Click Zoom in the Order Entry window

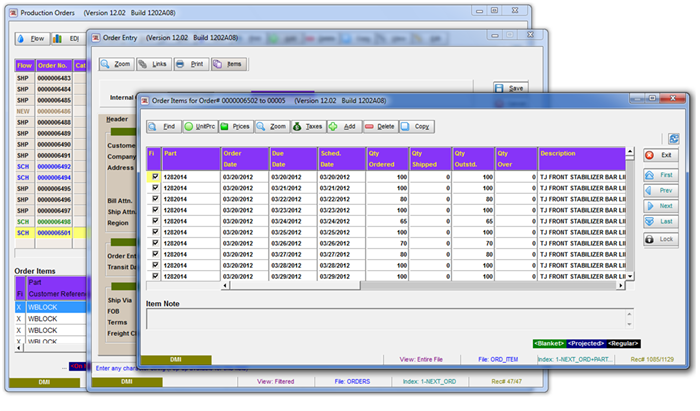(x=117, y=64)
